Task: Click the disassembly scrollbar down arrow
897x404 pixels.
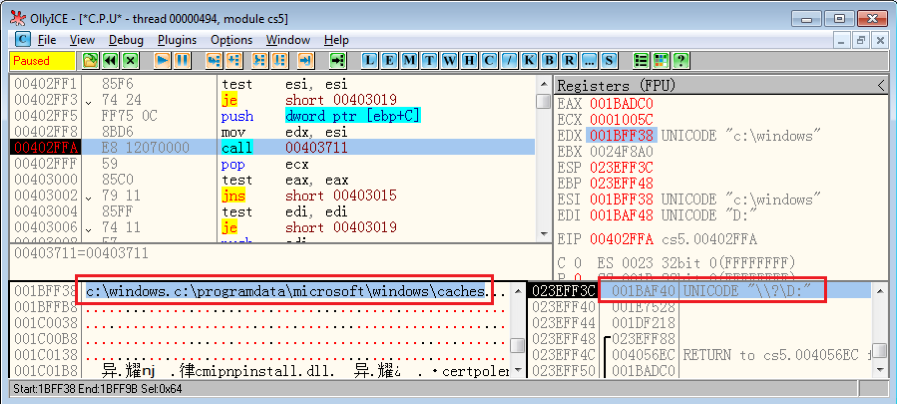Action: coord(543,233)
